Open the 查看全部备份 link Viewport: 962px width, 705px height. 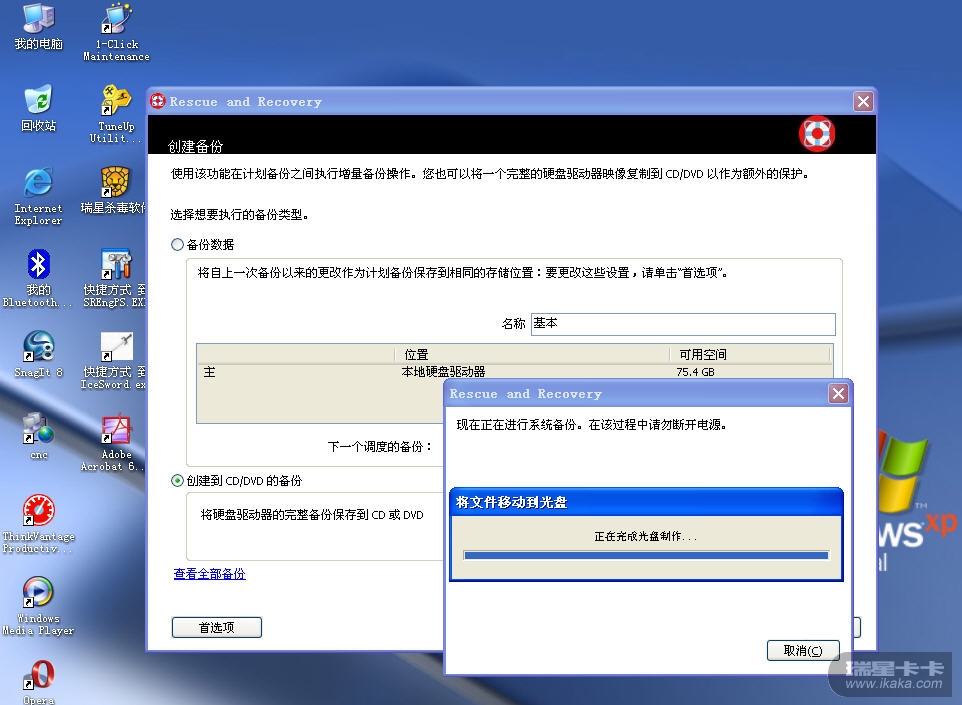pos(209,574)
